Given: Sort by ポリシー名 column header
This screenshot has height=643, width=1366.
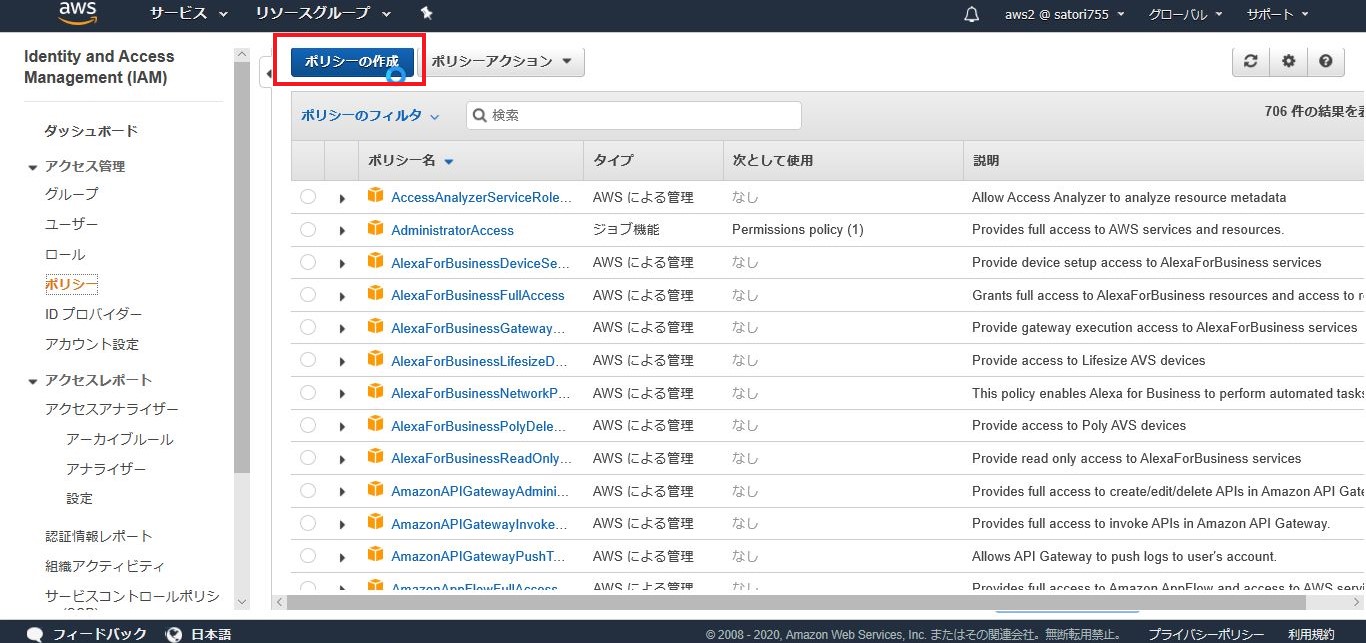Looking at the screenshot, I should point(411,160).
